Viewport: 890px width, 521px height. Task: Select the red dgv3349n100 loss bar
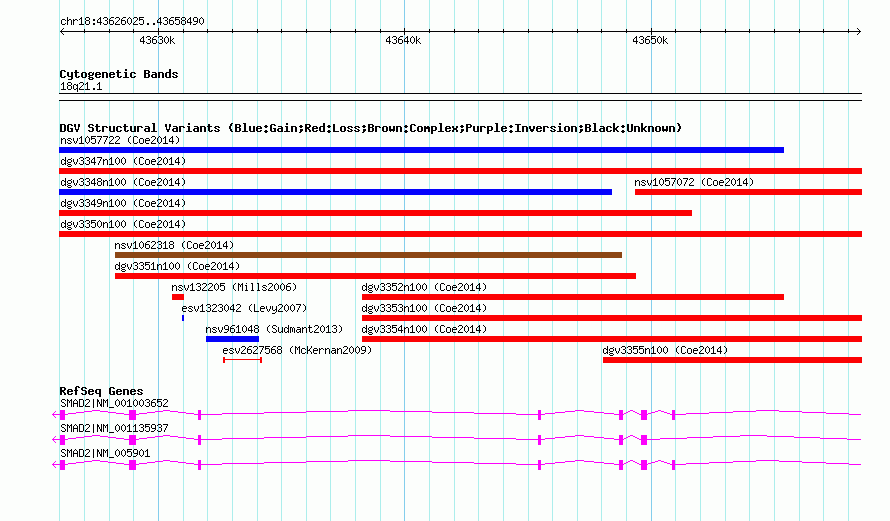(x=375, y=213)
